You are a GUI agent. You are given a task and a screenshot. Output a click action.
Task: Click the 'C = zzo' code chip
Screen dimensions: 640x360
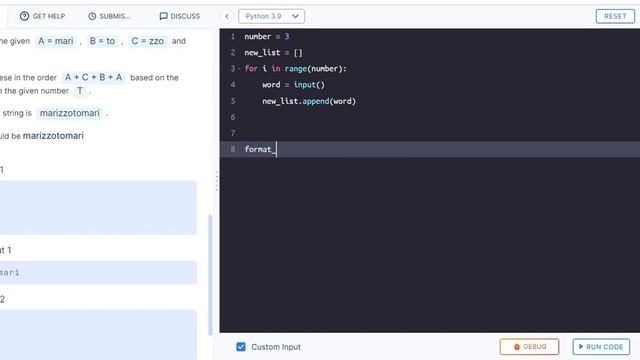147,41
